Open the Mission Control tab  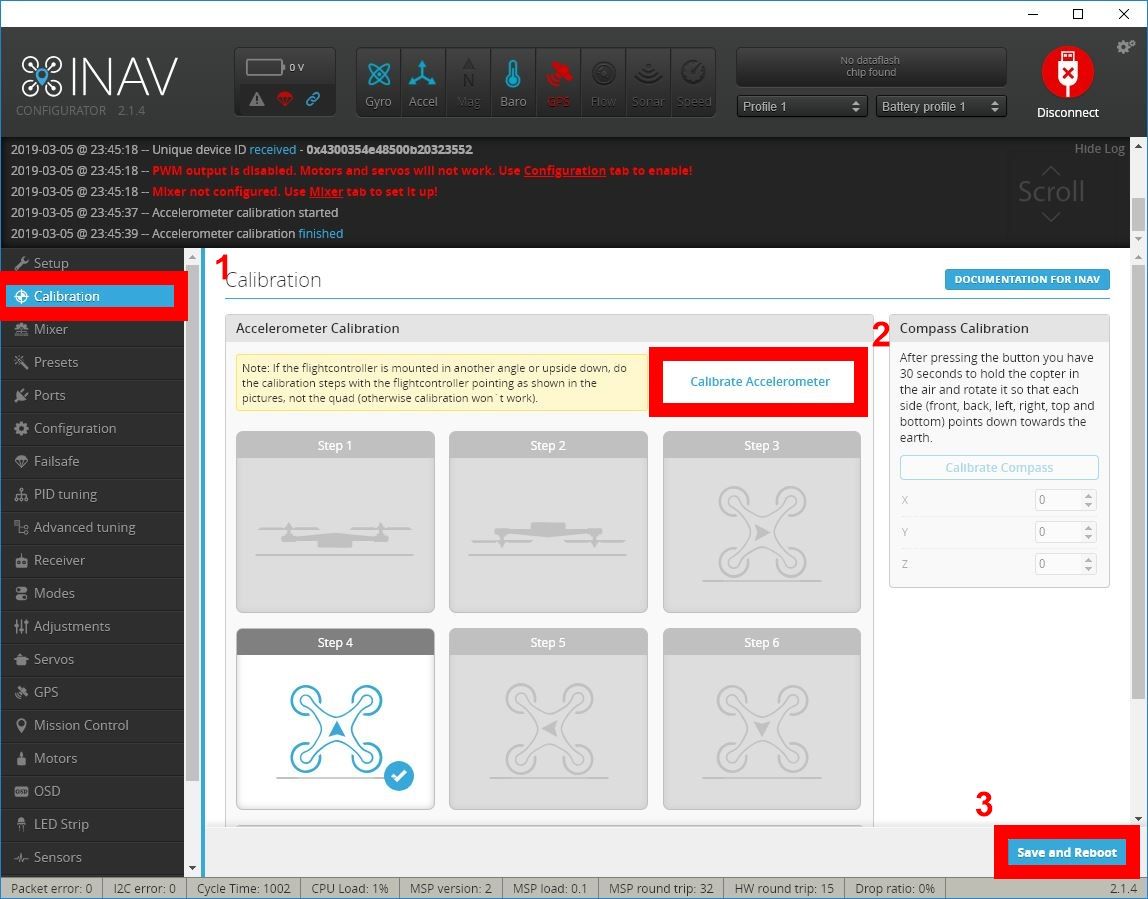tap(92, 725)
